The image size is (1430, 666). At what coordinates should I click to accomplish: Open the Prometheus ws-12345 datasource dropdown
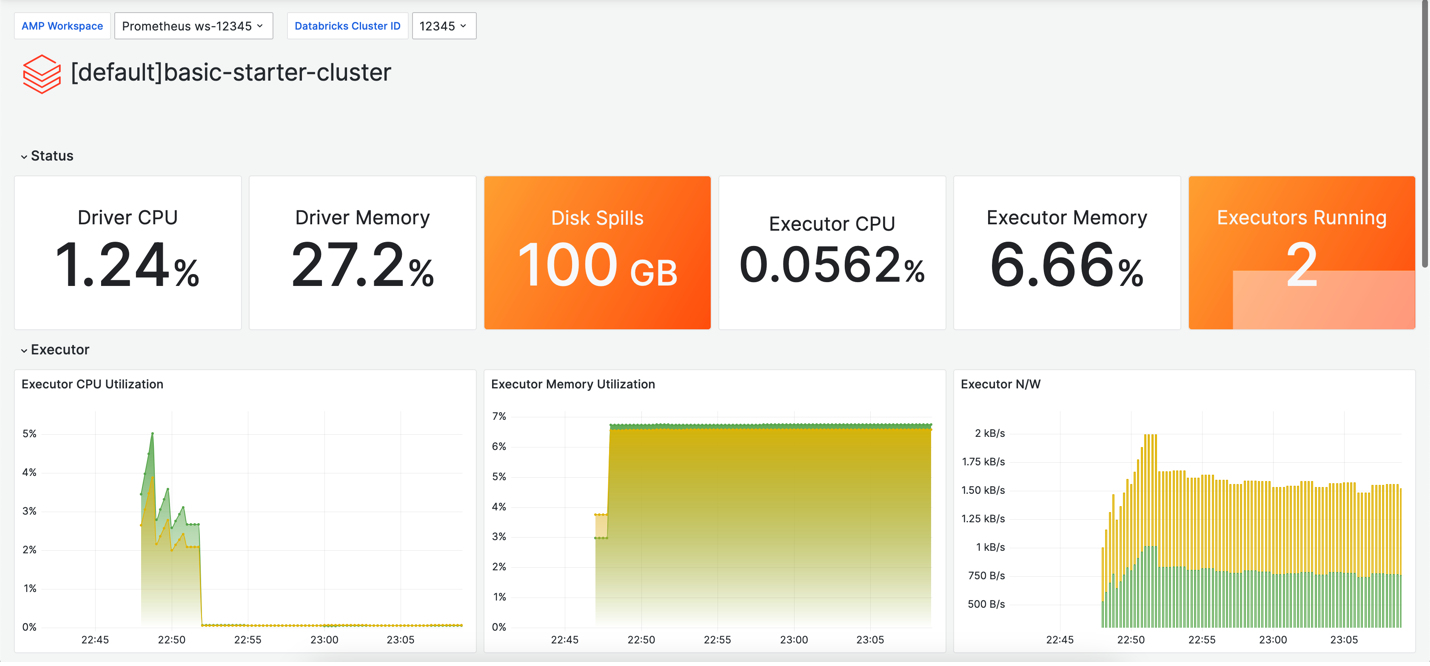pos(193,26)
